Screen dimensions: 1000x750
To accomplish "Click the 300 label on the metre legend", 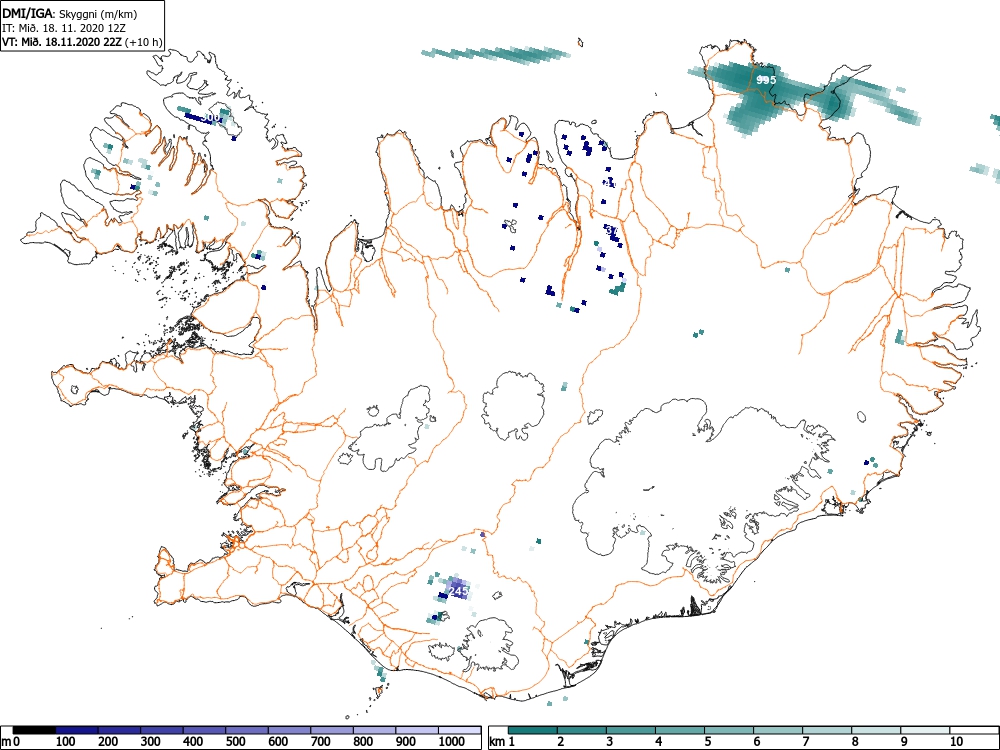I will pos(151,742).
